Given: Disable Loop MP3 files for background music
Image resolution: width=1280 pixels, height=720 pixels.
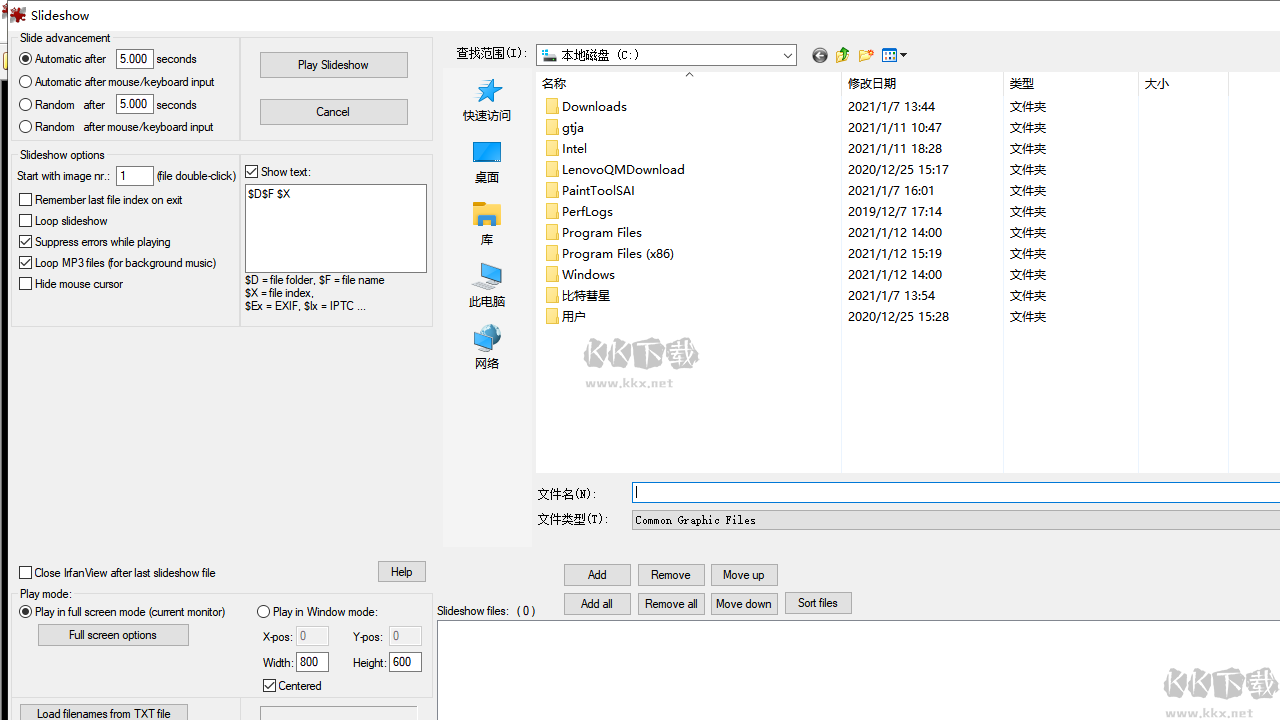Looking at the screenshot, I should coord(26,263).
